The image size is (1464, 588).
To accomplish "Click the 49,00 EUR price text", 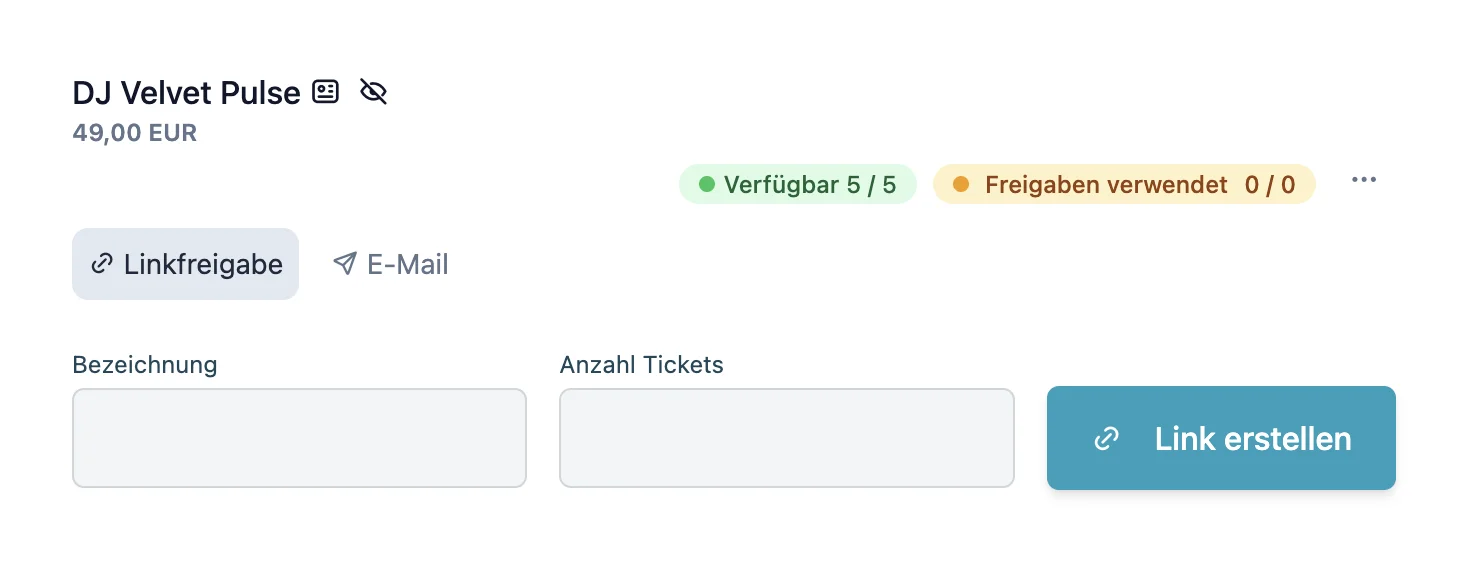I will point(135,133).
